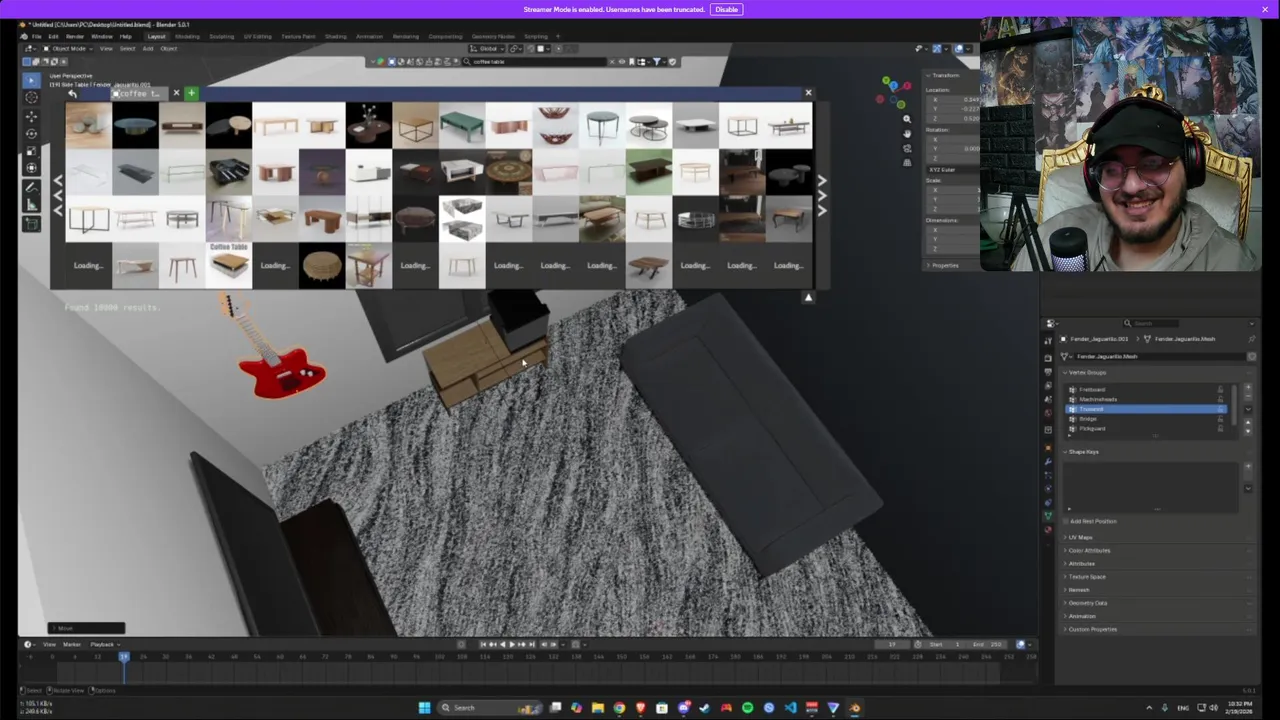Add a shape key with plus button

[x=1248, y=467]
